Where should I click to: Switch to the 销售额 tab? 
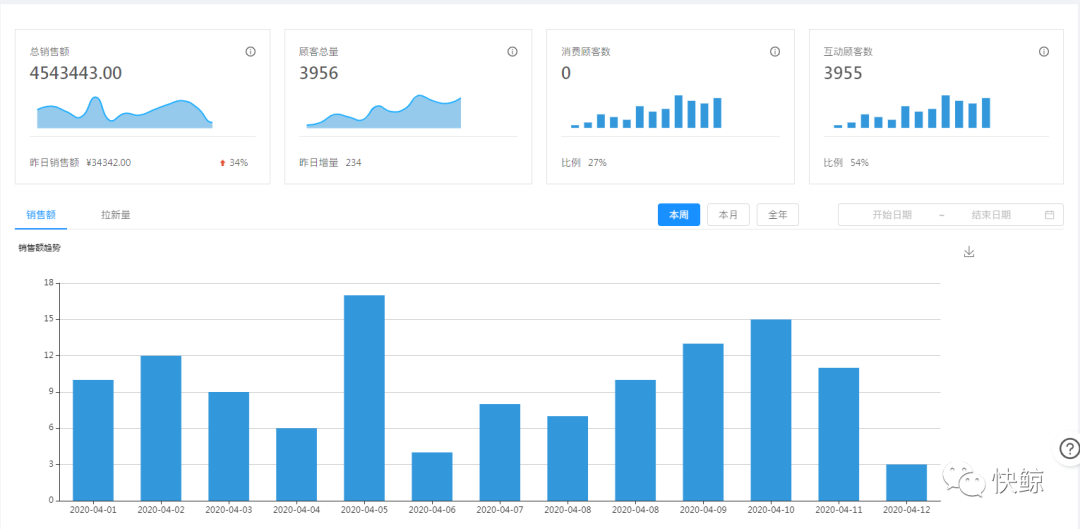coord(41,214)
